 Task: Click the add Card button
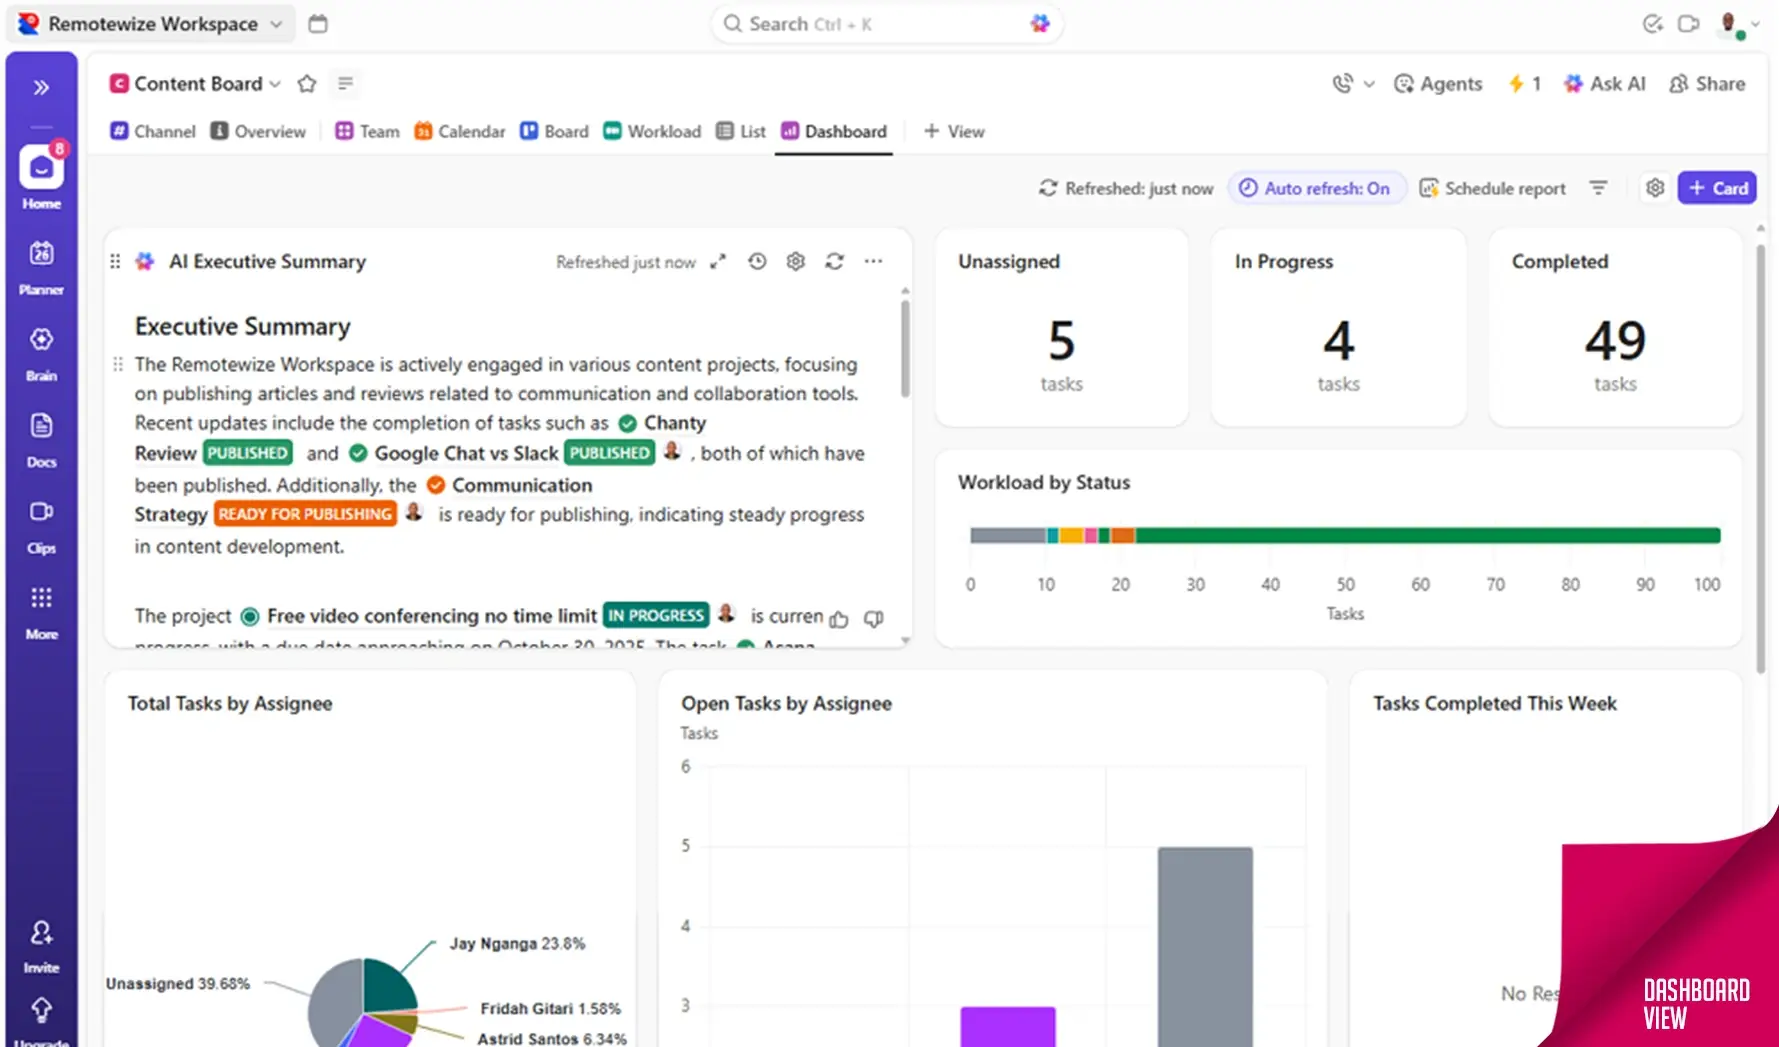pos(1717,189)
